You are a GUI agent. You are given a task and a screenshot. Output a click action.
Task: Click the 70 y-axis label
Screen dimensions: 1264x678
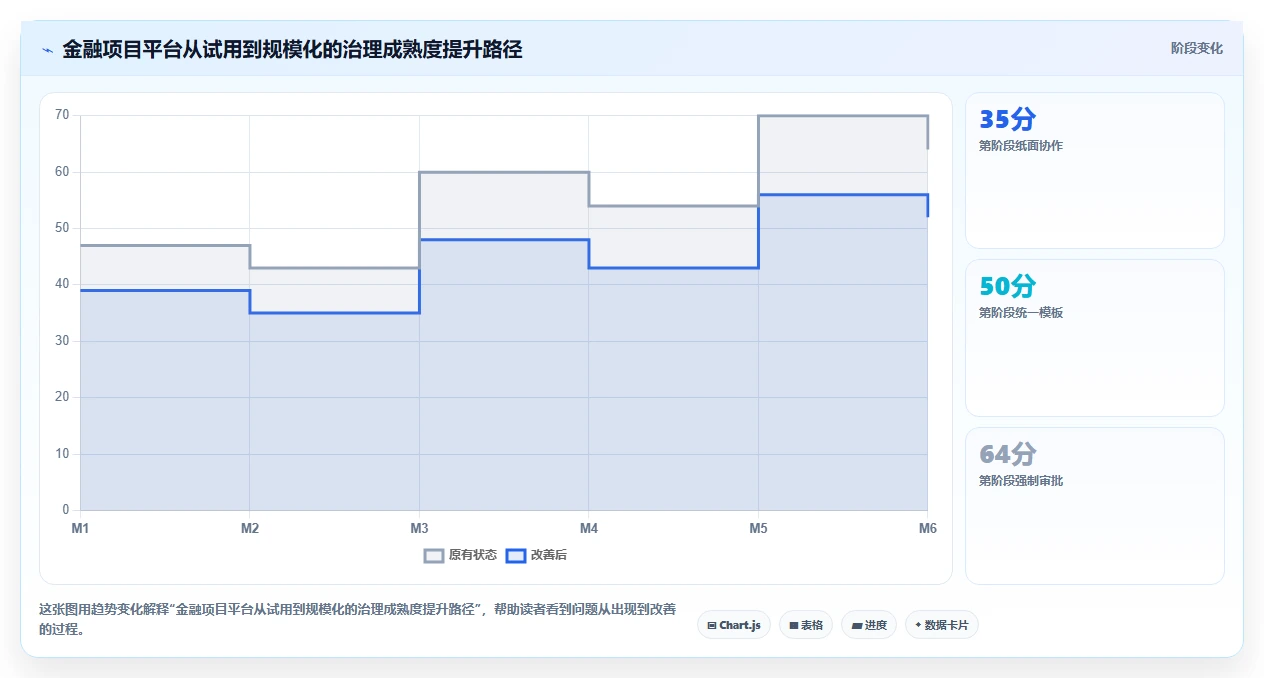point(62,115)
